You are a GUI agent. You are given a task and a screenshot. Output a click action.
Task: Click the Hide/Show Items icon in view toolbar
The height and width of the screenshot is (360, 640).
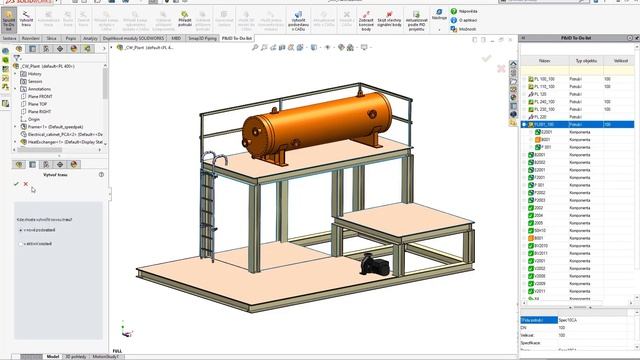pos(327,48)
